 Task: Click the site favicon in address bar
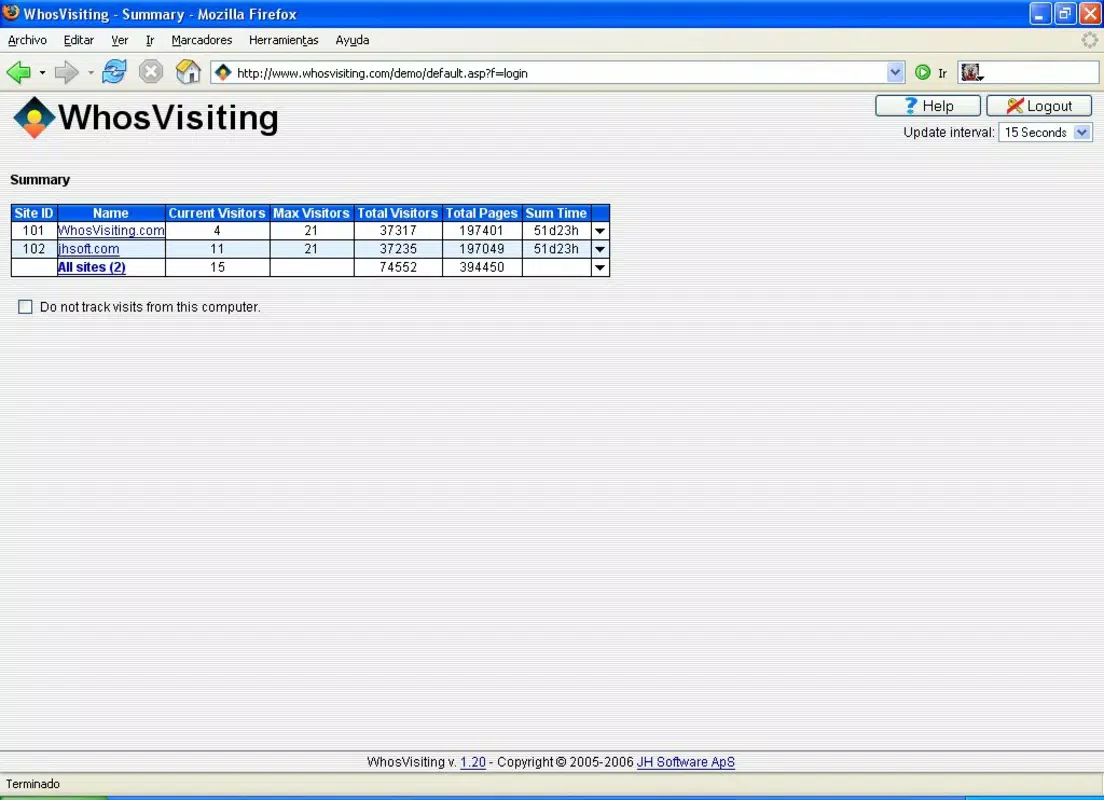tap(223, 72)
